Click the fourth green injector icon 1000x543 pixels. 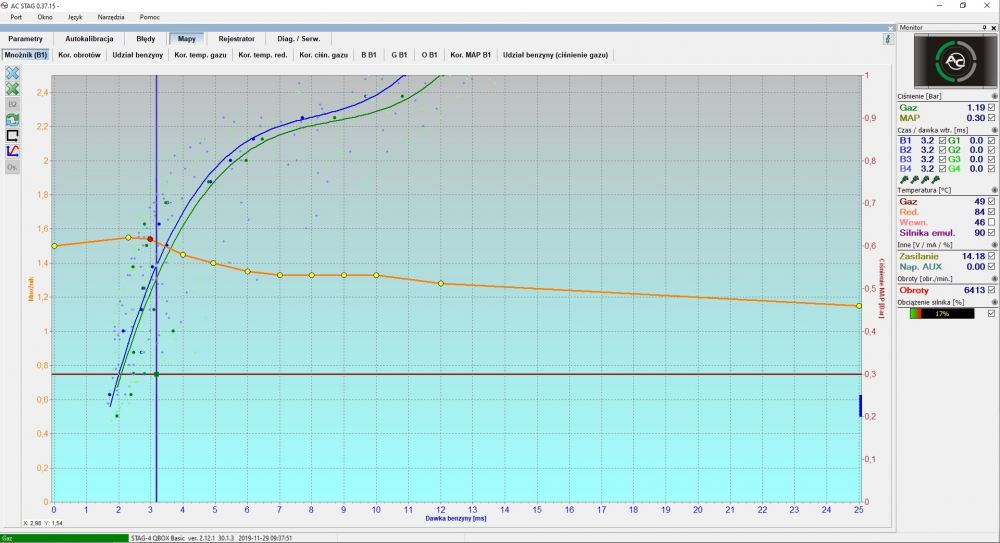tap(936, 180)
